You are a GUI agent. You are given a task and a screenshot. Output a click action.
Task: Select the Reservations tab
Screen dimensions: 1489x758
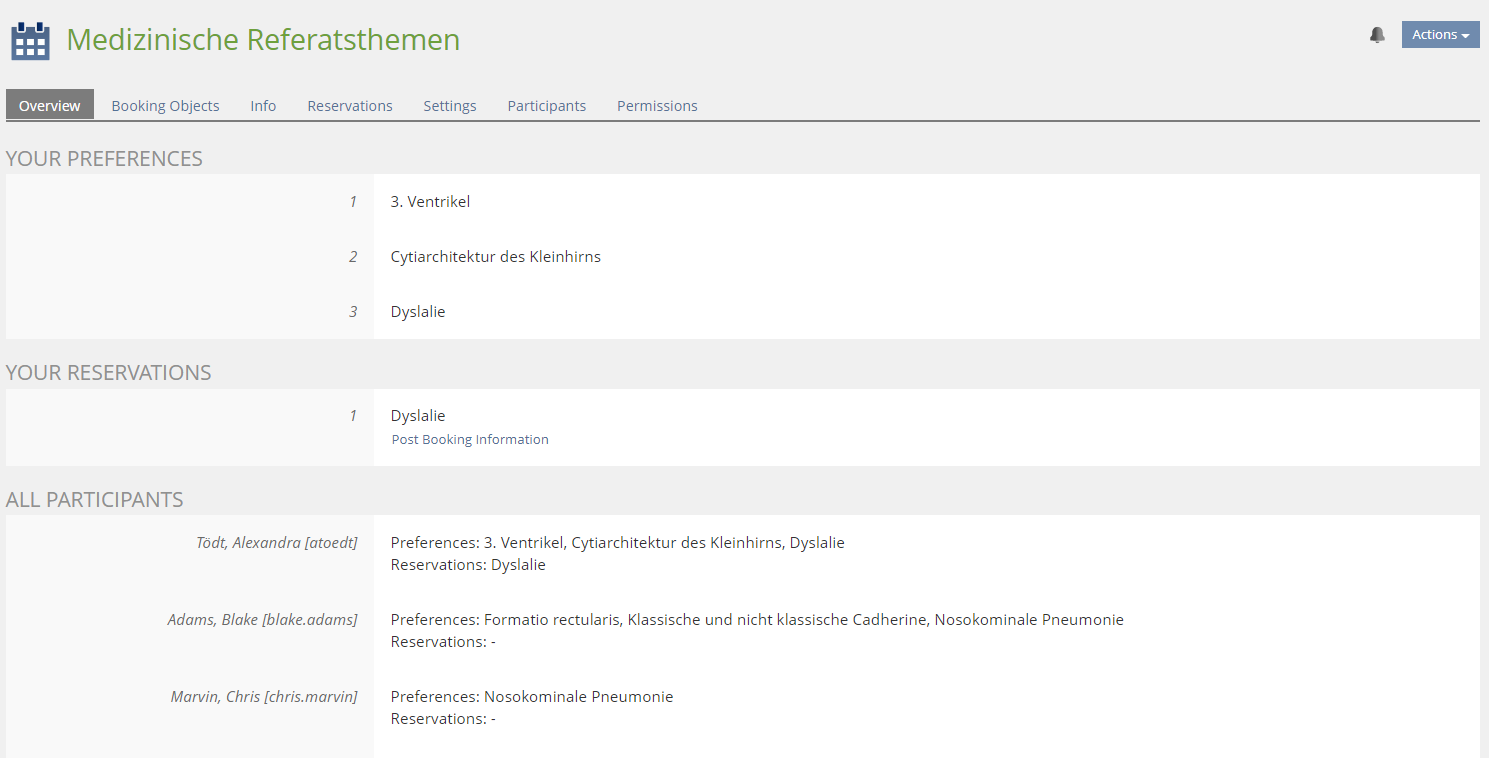pyautogui.click(x=350, y=105)
